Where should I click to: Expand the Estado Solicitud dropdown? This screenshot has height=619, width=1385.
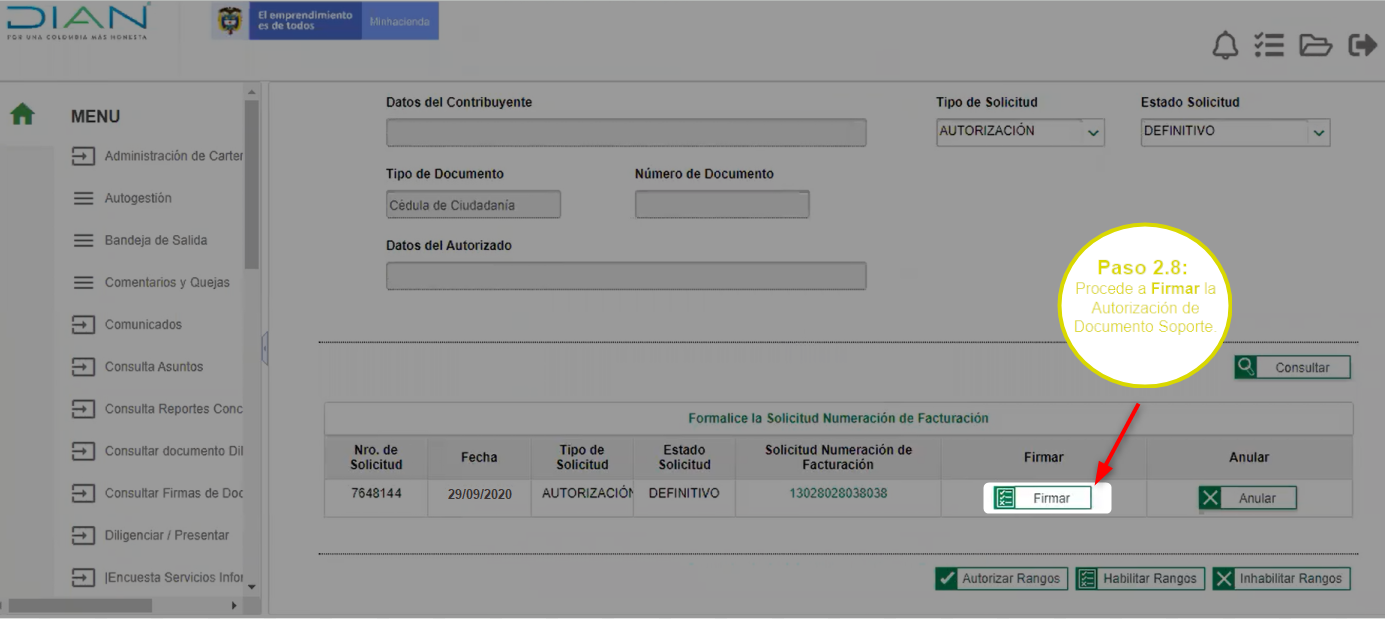(1319, 133)
